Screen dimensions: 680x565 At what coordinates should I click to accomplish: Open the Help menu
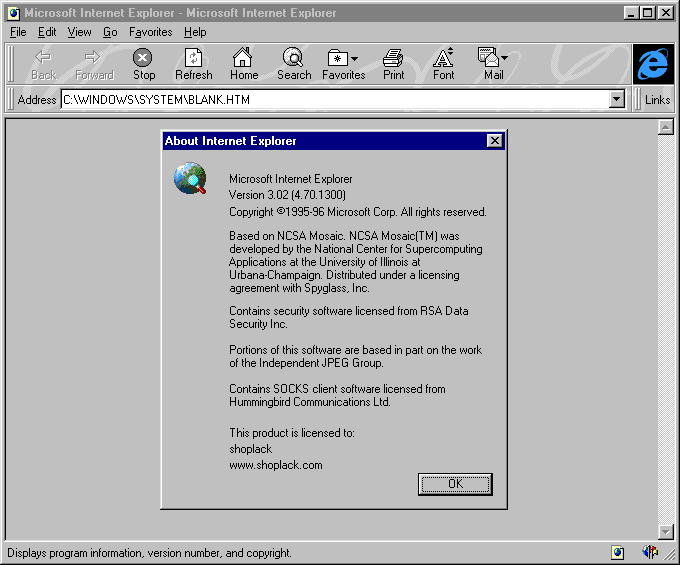click(195, 32)
